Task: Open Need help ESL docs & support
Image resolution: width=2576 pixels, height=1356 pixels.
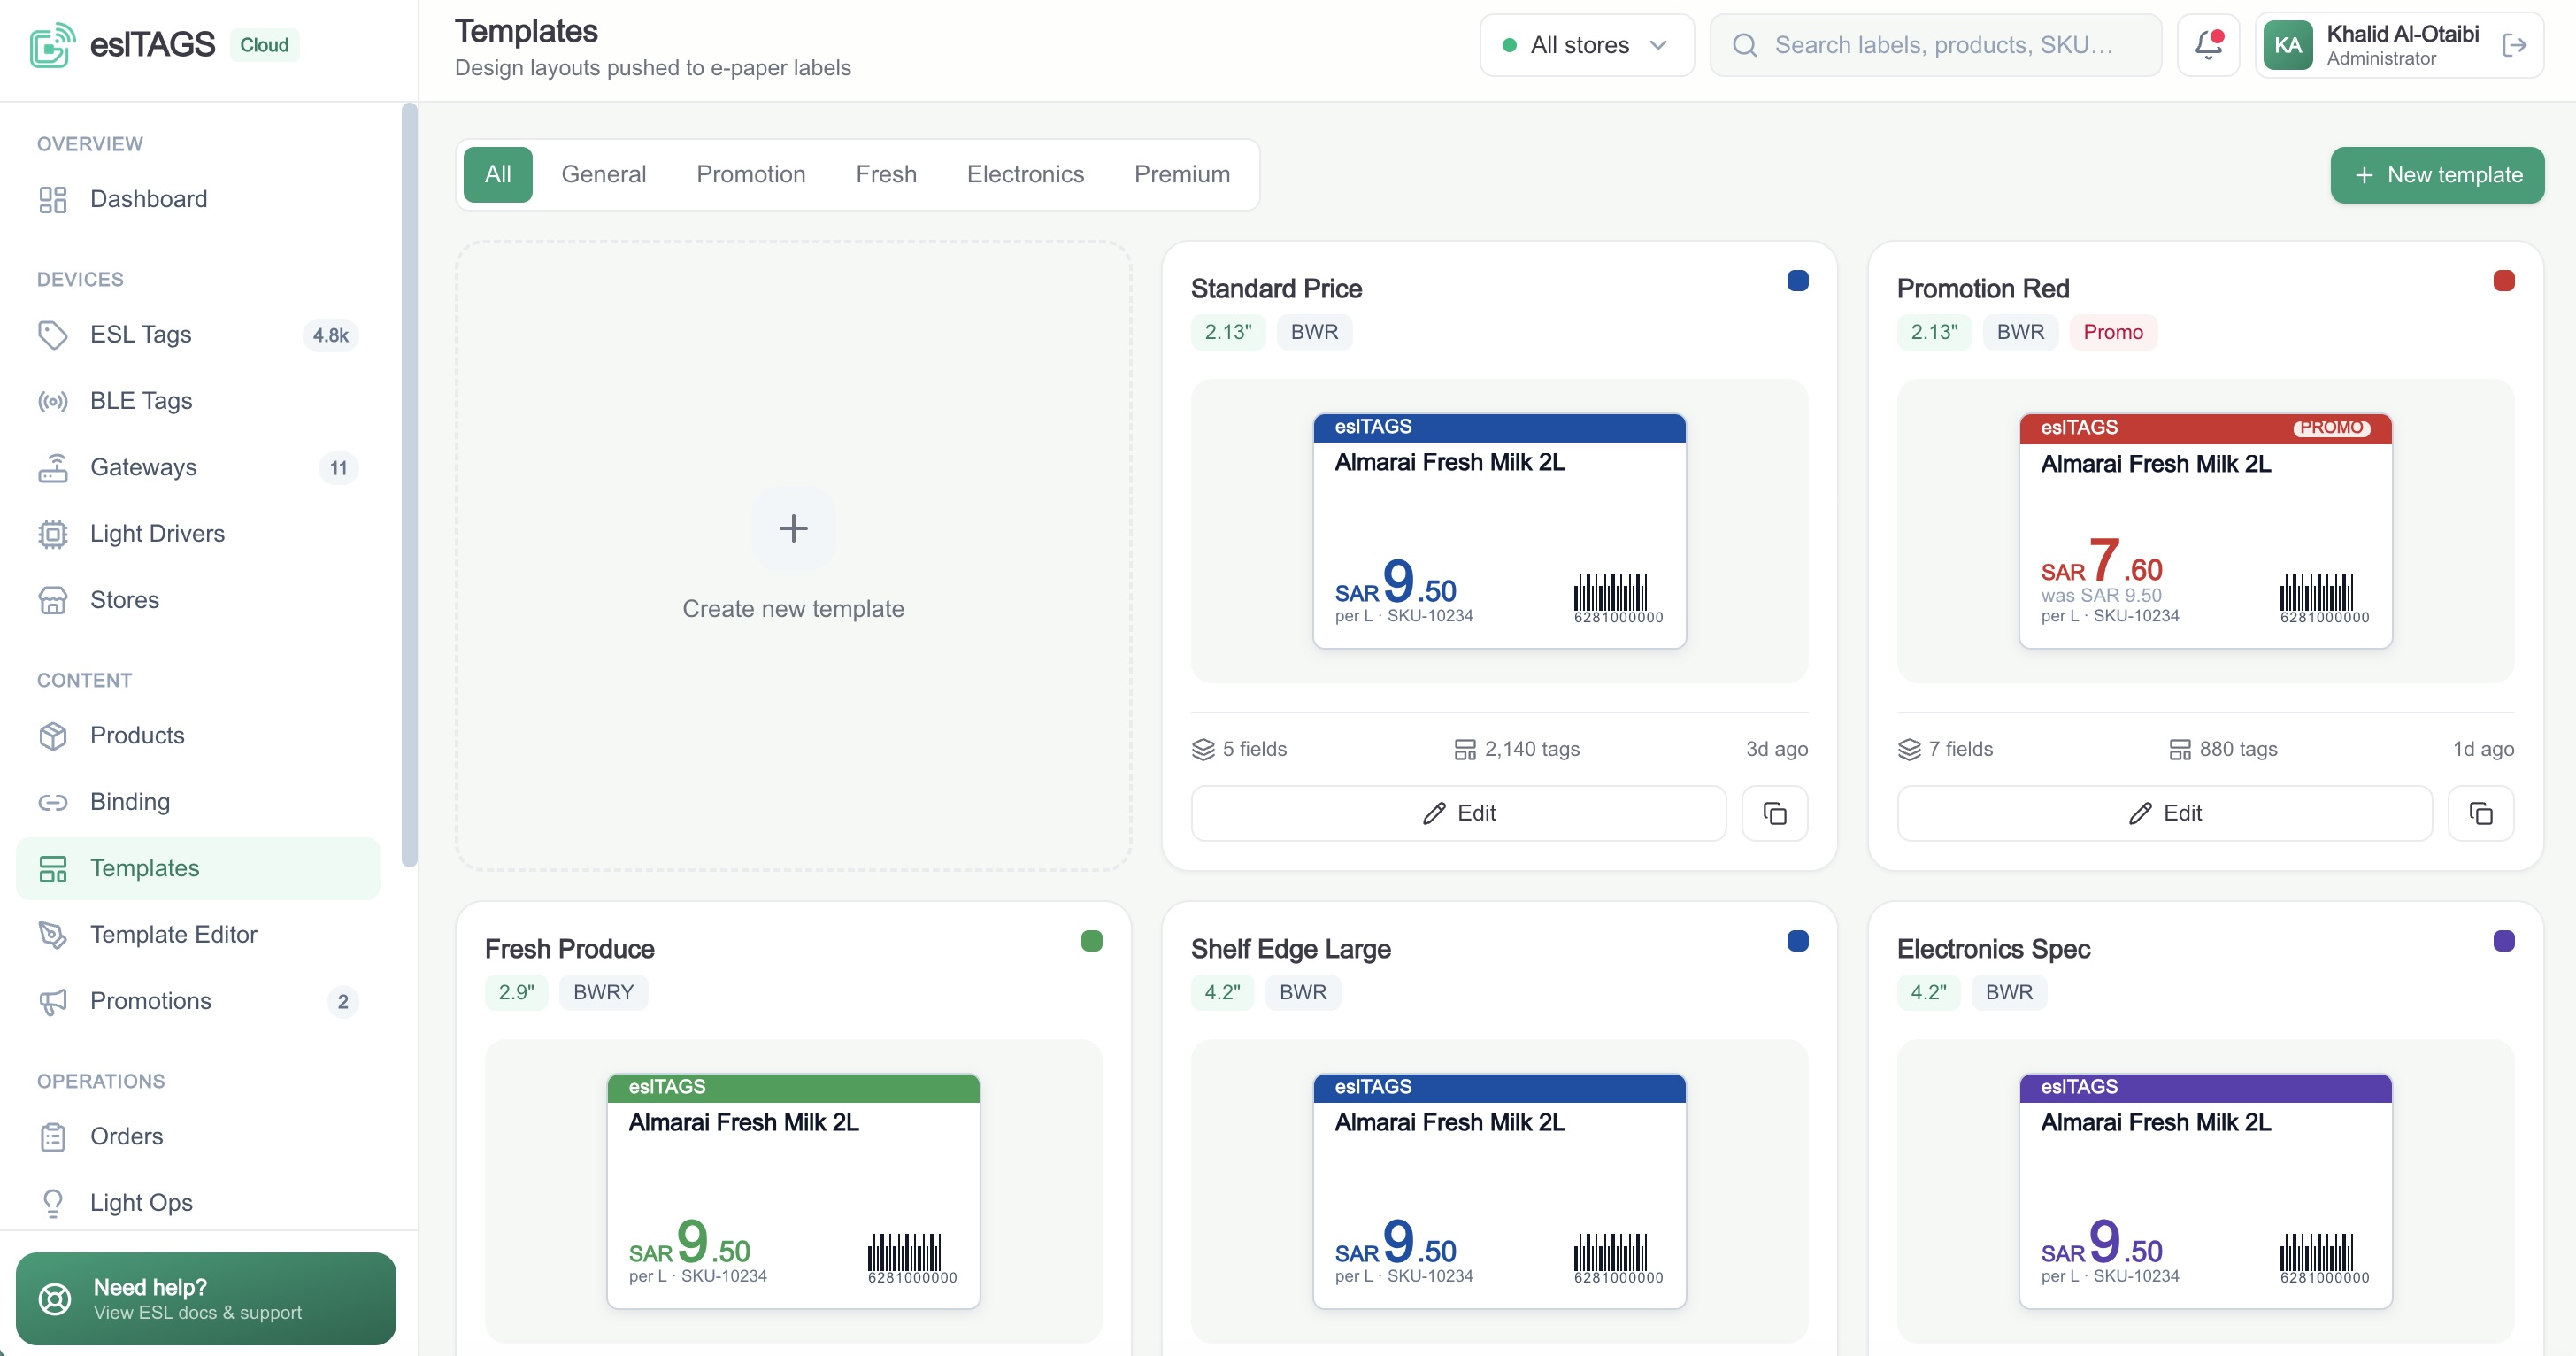Action: coord(206,1298)
